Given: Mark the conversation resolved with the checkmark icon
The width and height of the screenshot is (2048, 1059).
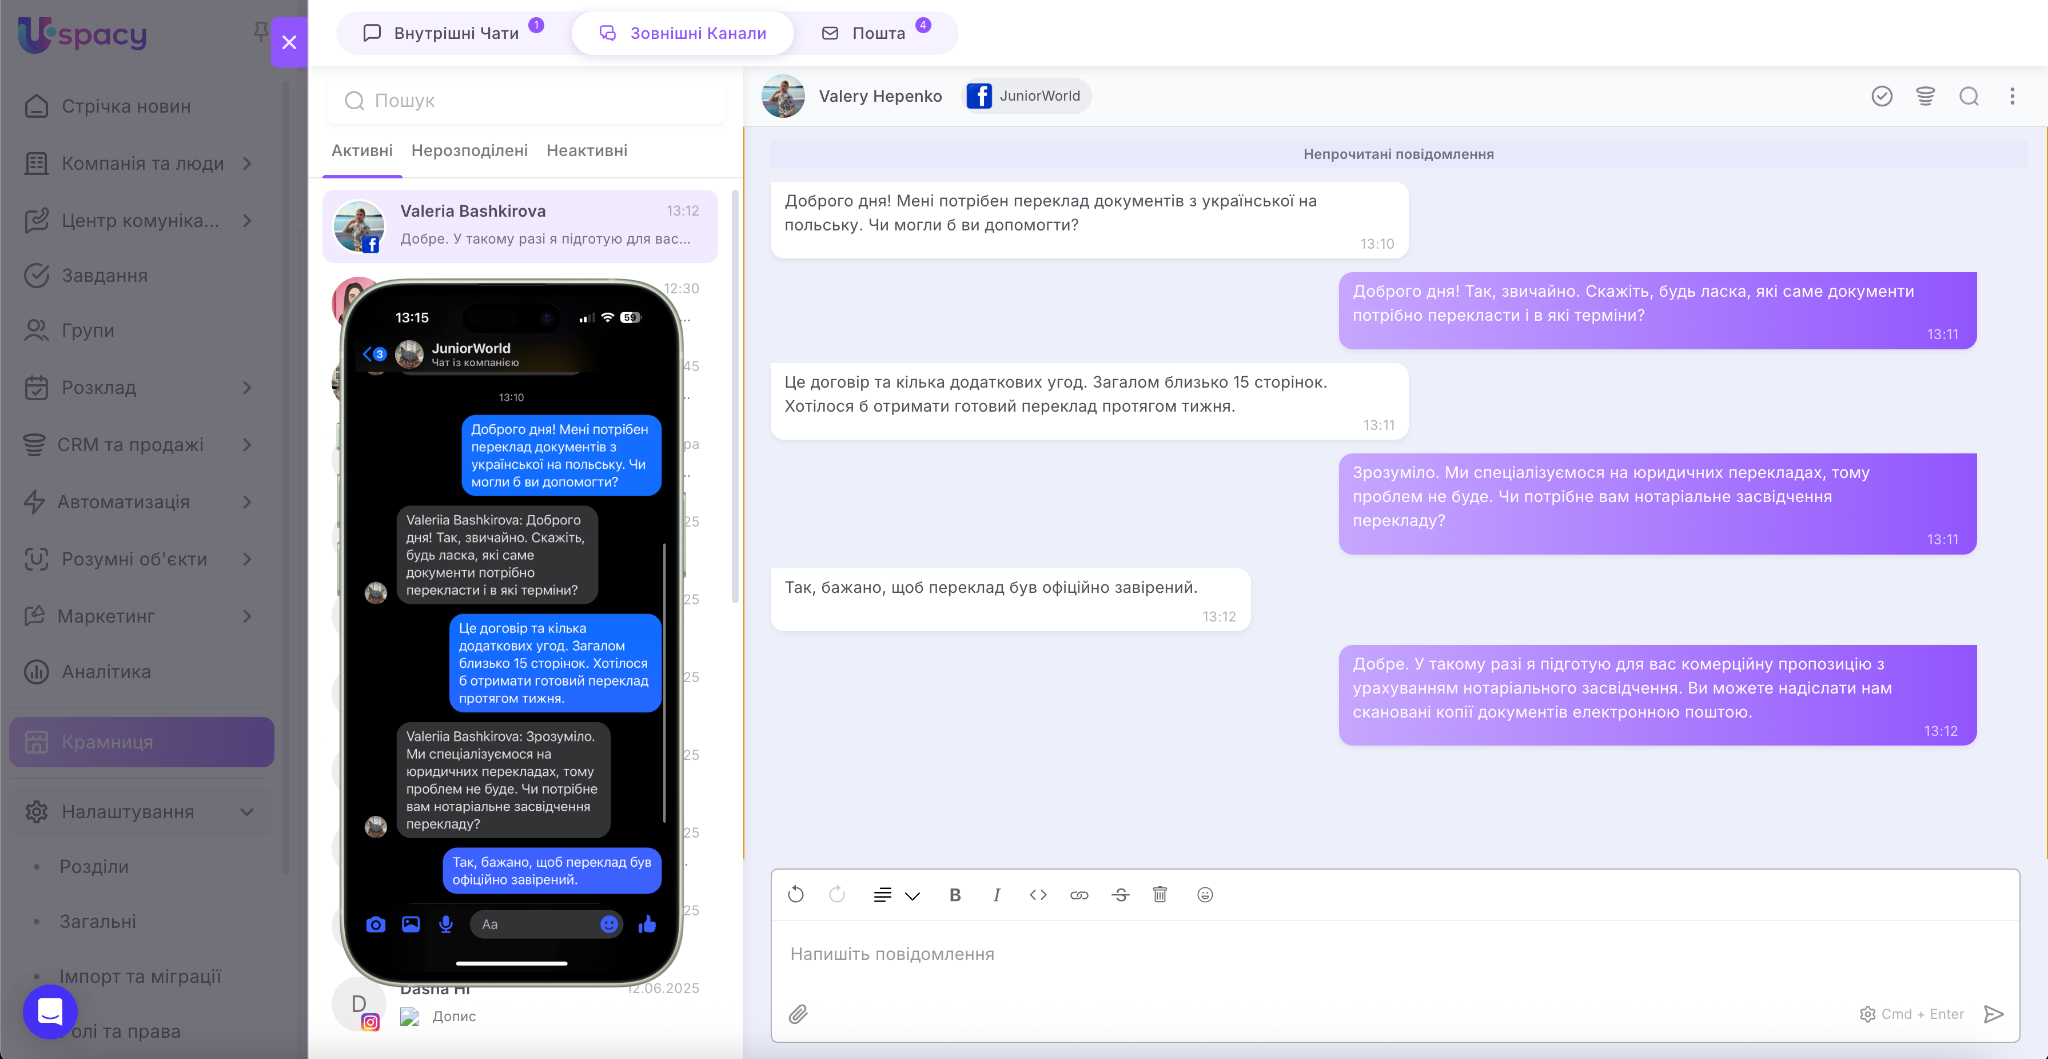Looking at the screenshot, I should [x=1882, y=96].
